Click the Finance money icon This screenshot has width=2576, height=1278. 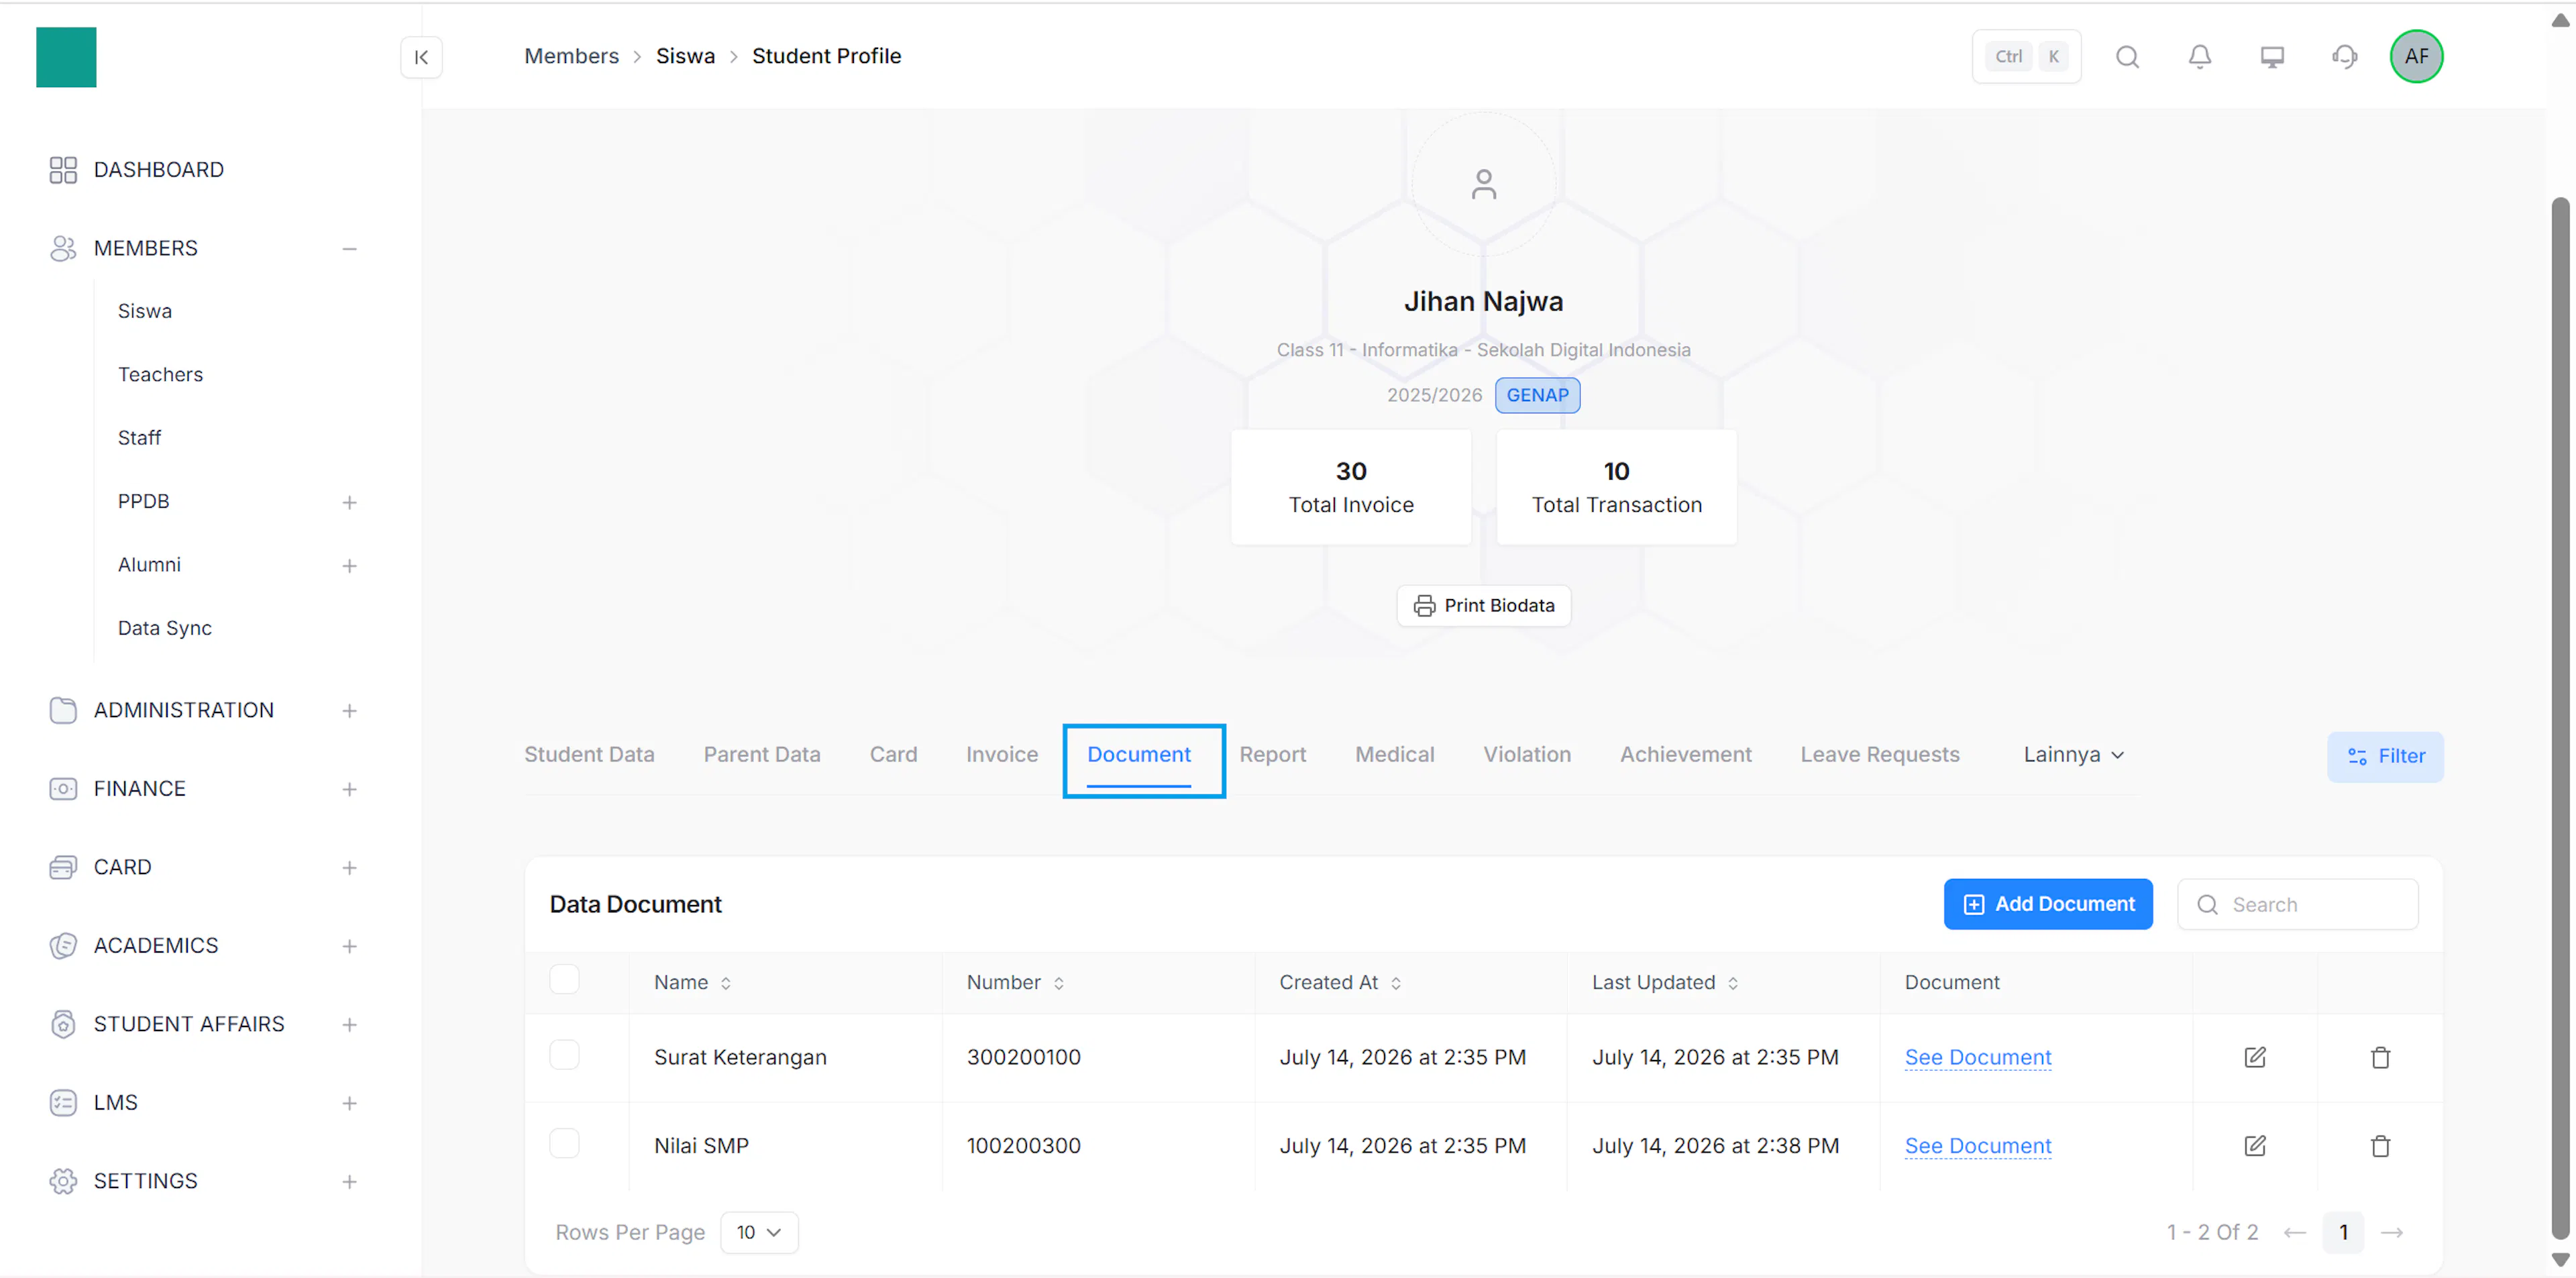pyautogui.click(x=63, y=789)
